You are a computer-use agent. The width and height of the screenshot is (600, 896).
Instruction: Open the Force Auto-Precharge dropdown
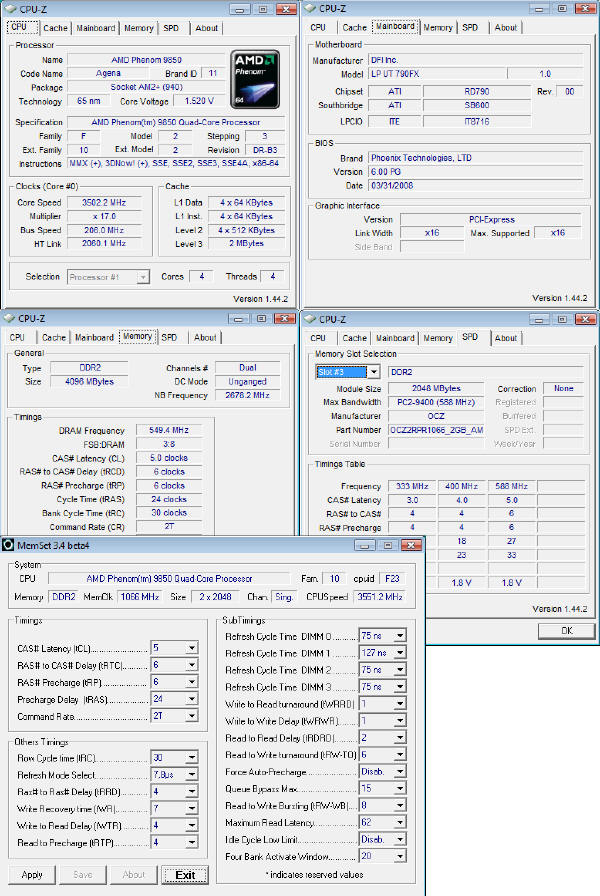pos(400,771)
